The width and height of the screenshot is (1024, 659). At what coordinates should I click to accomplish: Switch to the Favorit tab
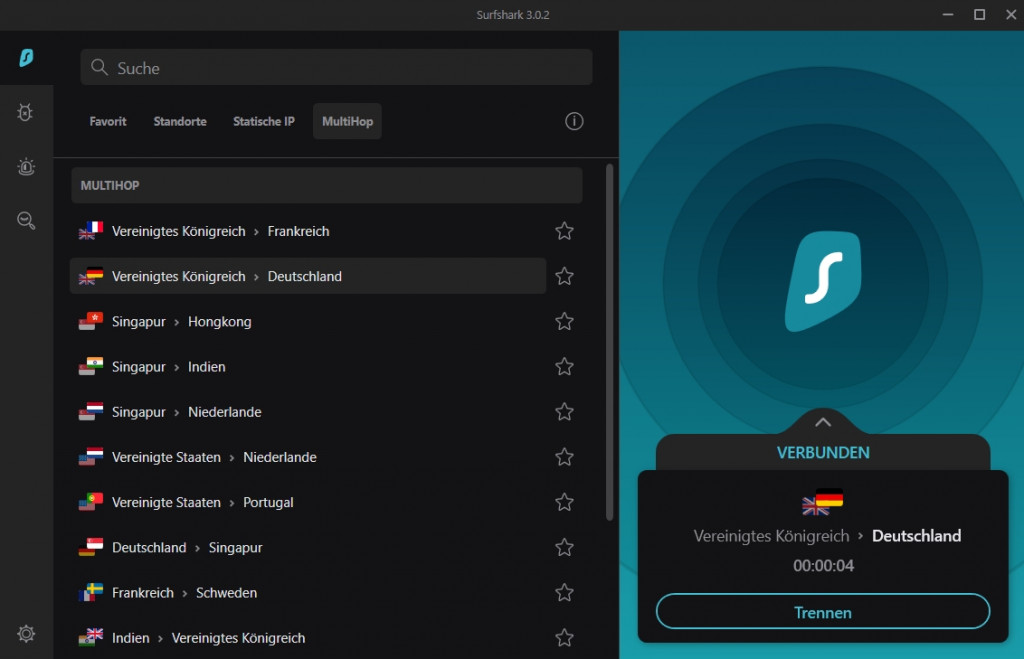coord(108,121)
